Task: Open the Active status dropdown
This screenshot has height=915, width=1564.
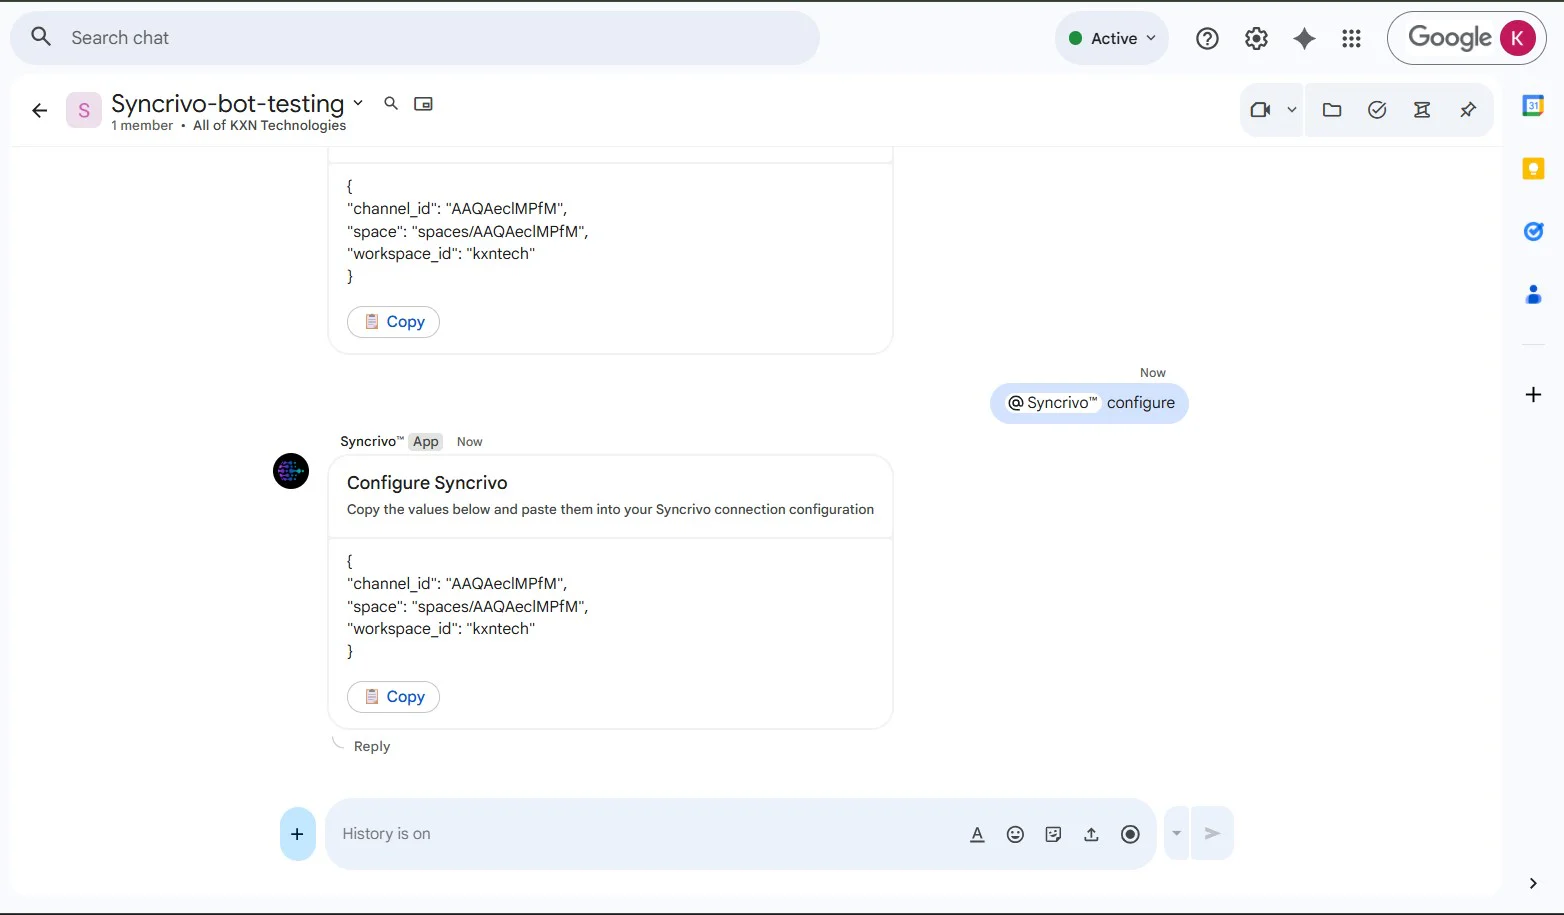Action: (1112, 38)
